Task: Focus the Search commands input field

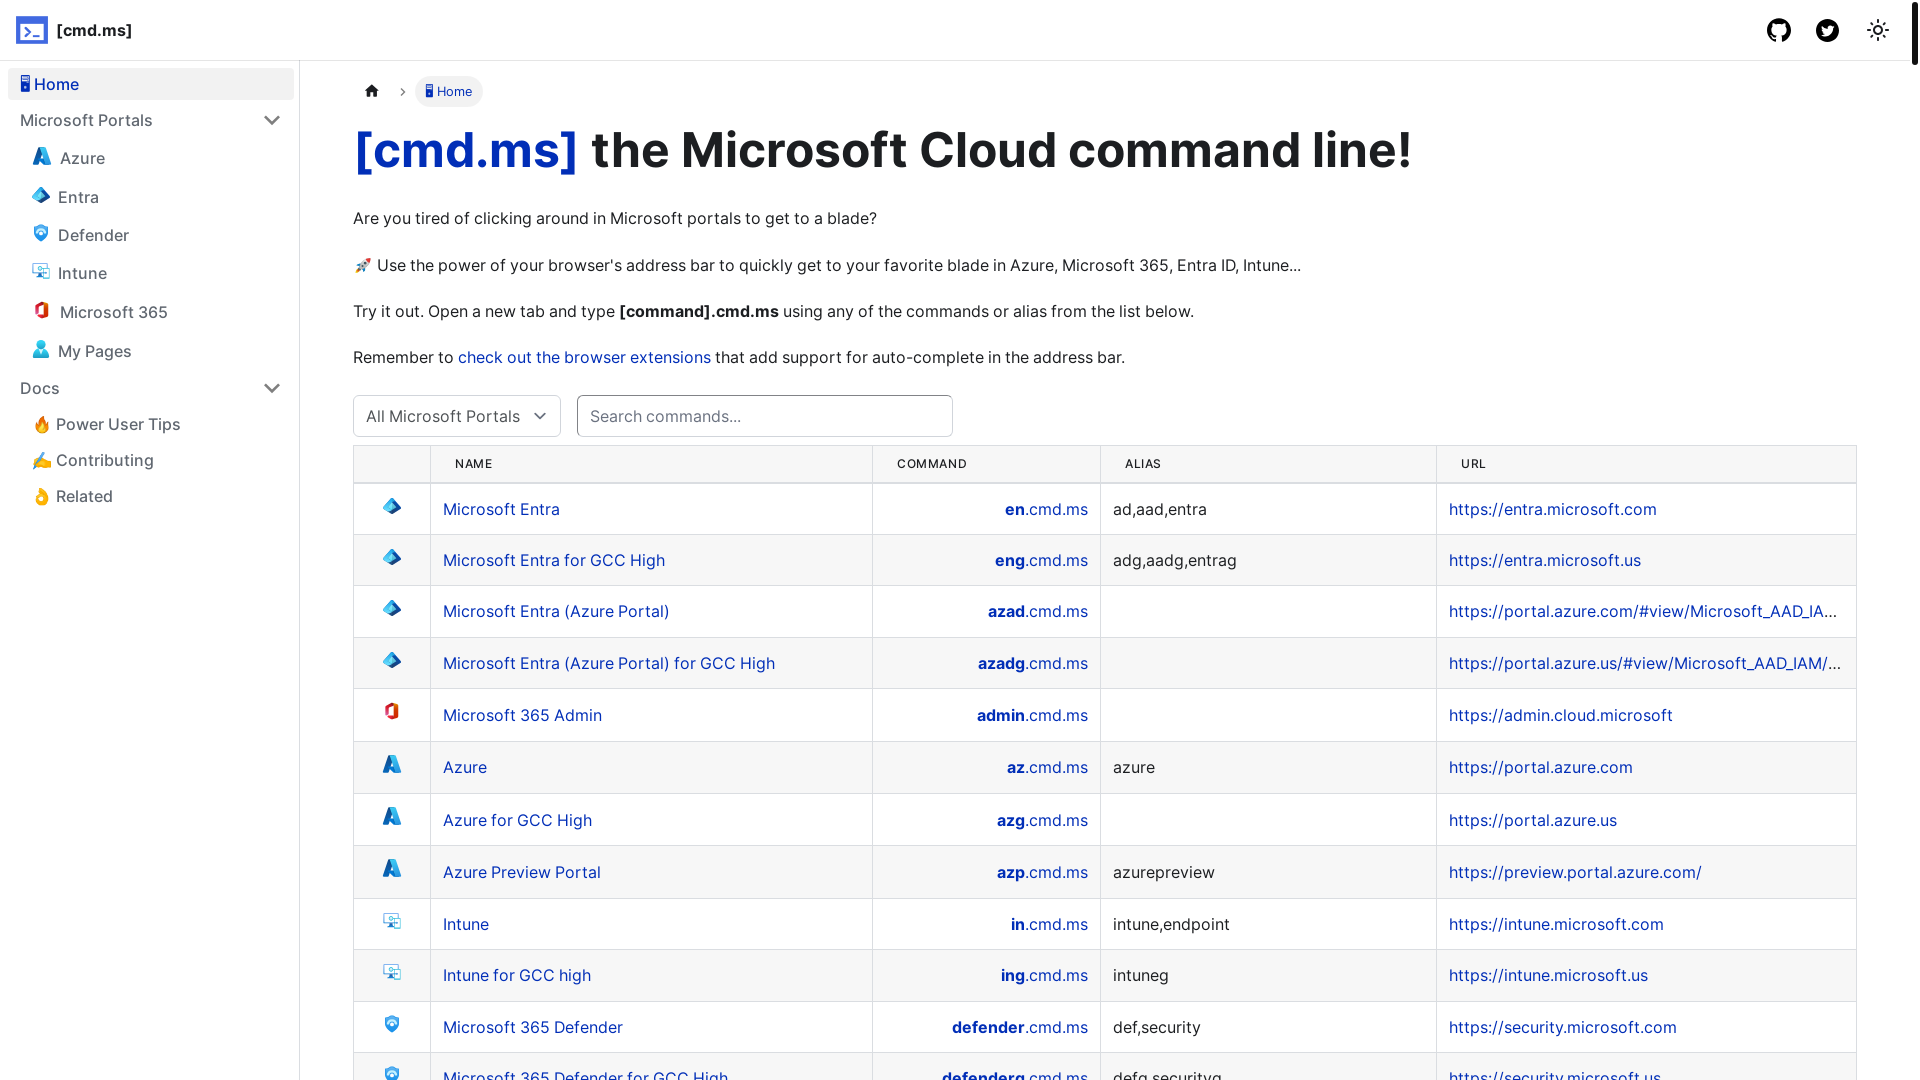Action: pos(764,416)
